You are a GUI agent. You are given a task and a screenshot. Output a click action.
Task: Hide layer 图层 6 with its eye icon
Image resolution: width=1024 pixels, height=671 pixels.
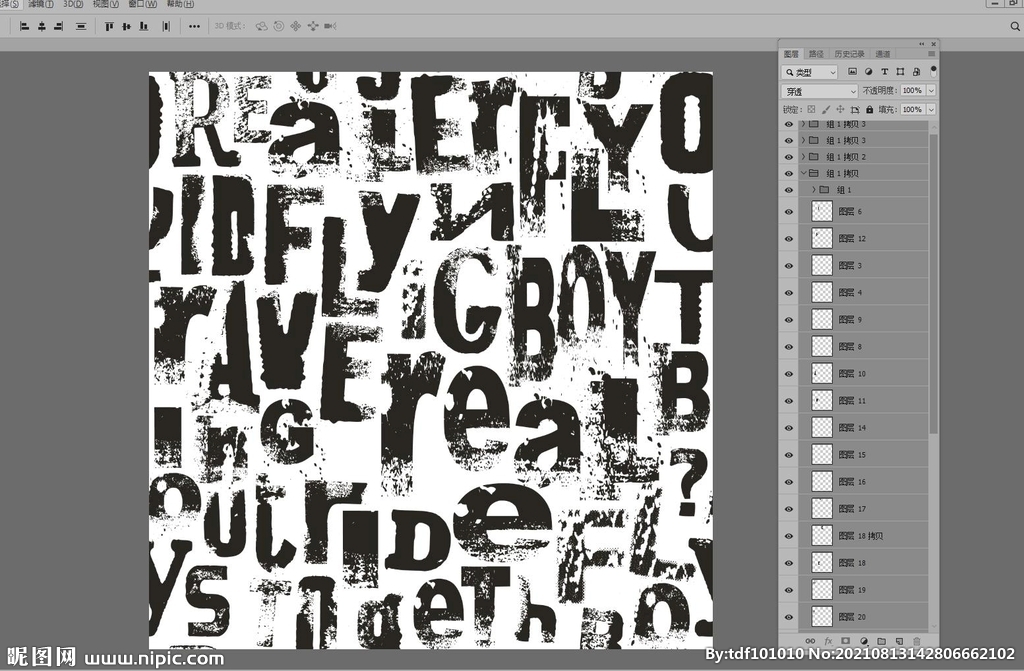789,212
